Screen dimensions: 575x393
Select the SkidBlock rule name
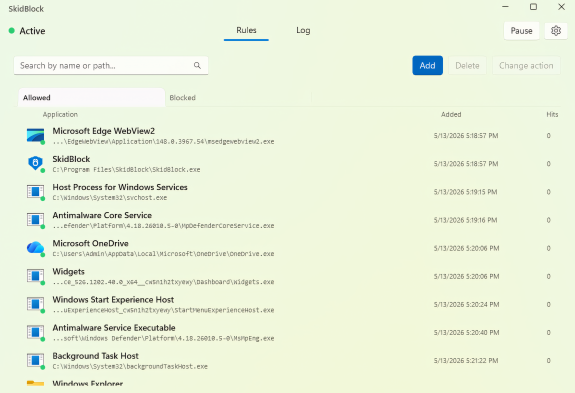(x=71, y=159)
